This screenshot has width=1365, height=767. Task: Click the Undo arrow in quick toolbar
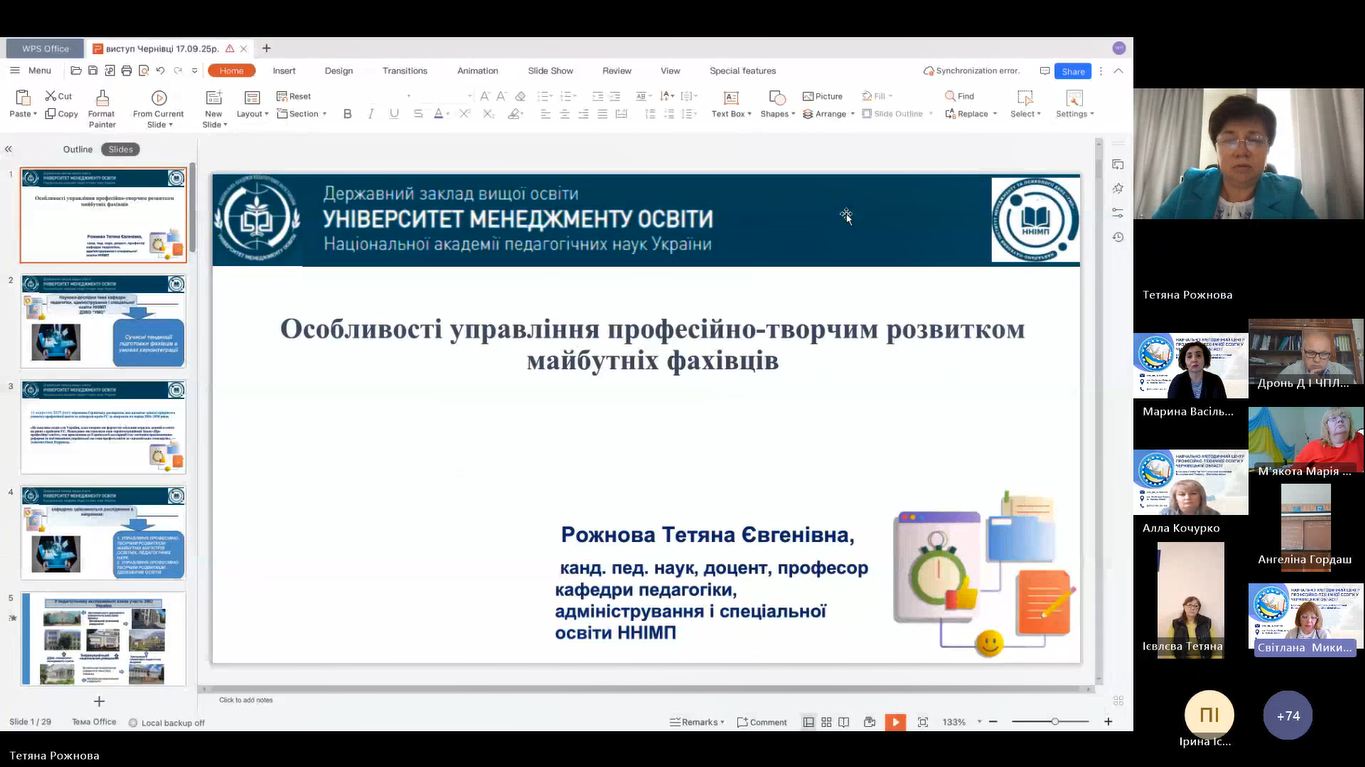(x=160, y=71)
